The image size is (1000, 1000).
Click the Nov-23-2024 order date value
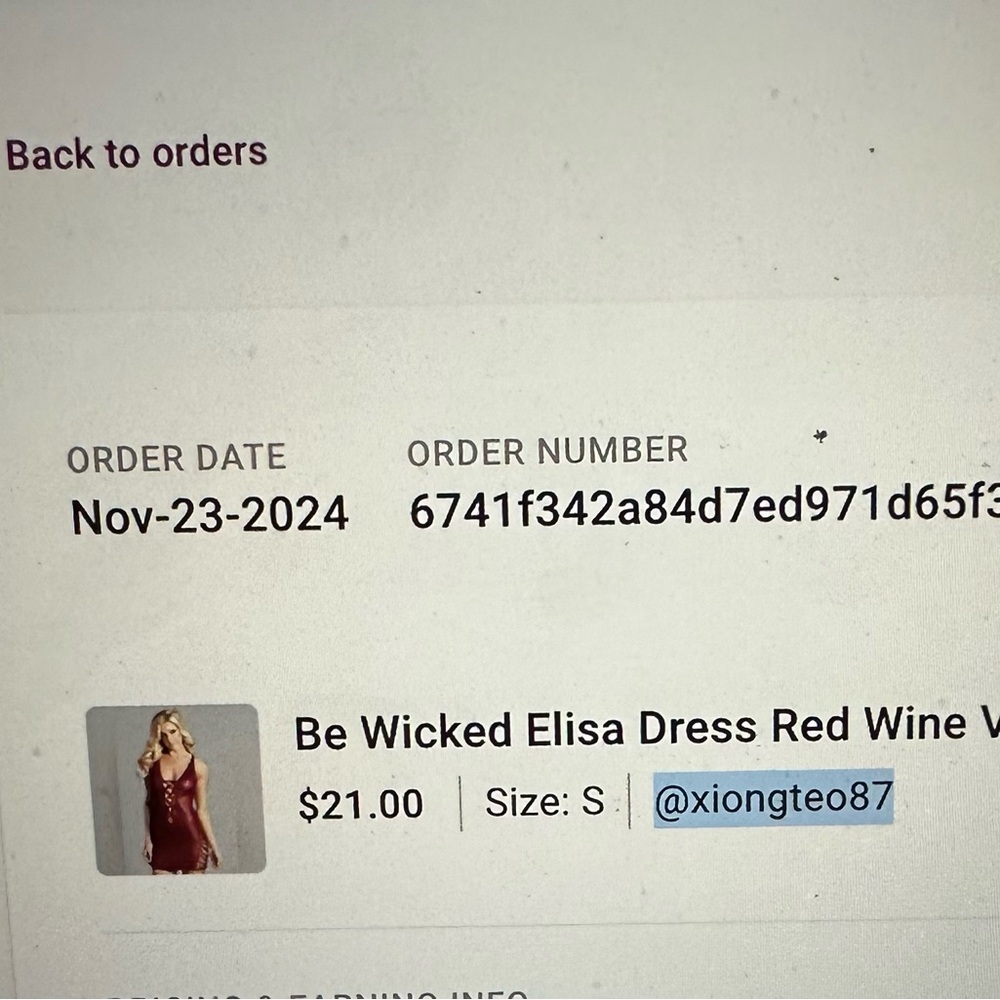210,515
